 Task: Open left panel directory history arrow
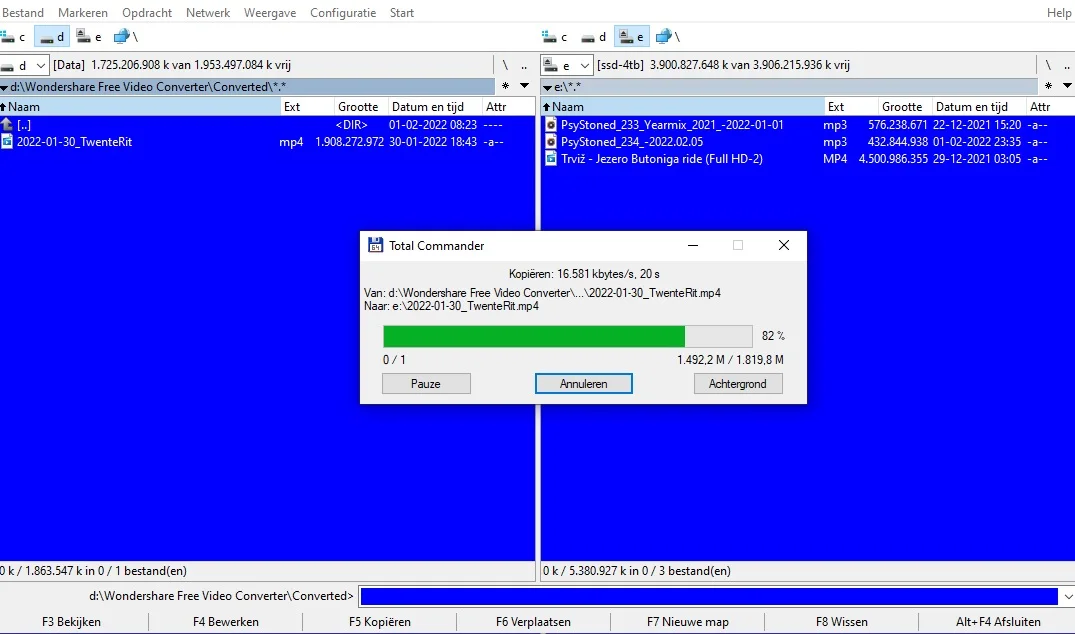coord(524,86)
